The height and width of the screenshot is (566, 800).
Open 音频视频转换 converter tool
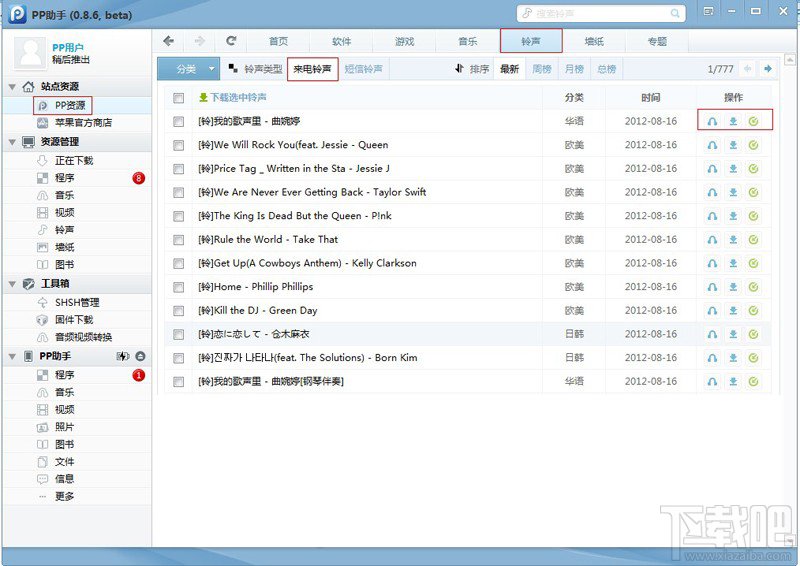click(x=83, y=337)
